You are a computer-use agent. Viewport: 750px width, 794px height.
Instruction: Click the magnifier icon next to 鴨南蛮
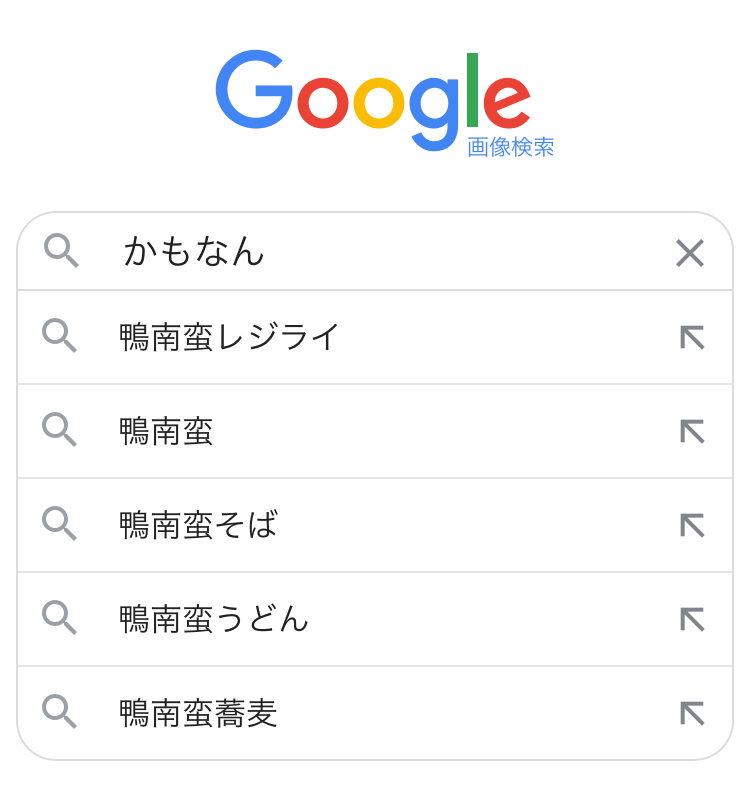(59, 430)
